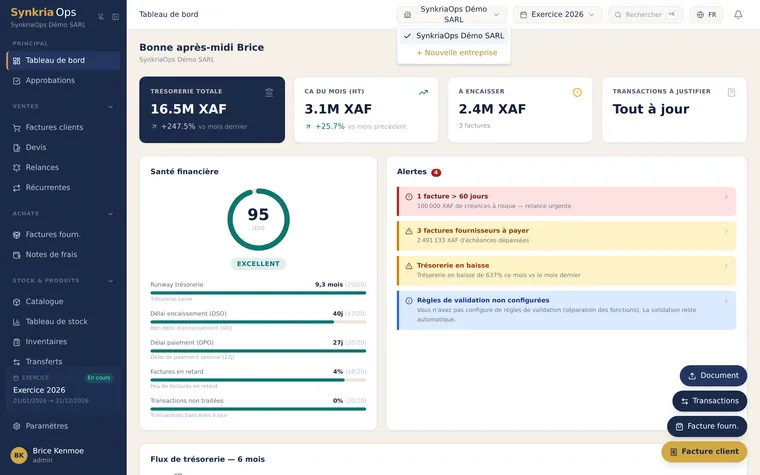Navigate to Paramètres
The height and width of the screenshot is (475, 760).
coord(63,426)
